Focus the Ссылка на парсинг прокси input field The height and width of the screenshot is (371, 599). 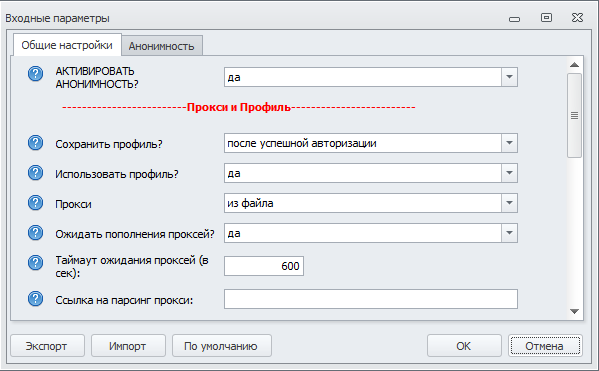pyautogui.click(x=371, y=299)
